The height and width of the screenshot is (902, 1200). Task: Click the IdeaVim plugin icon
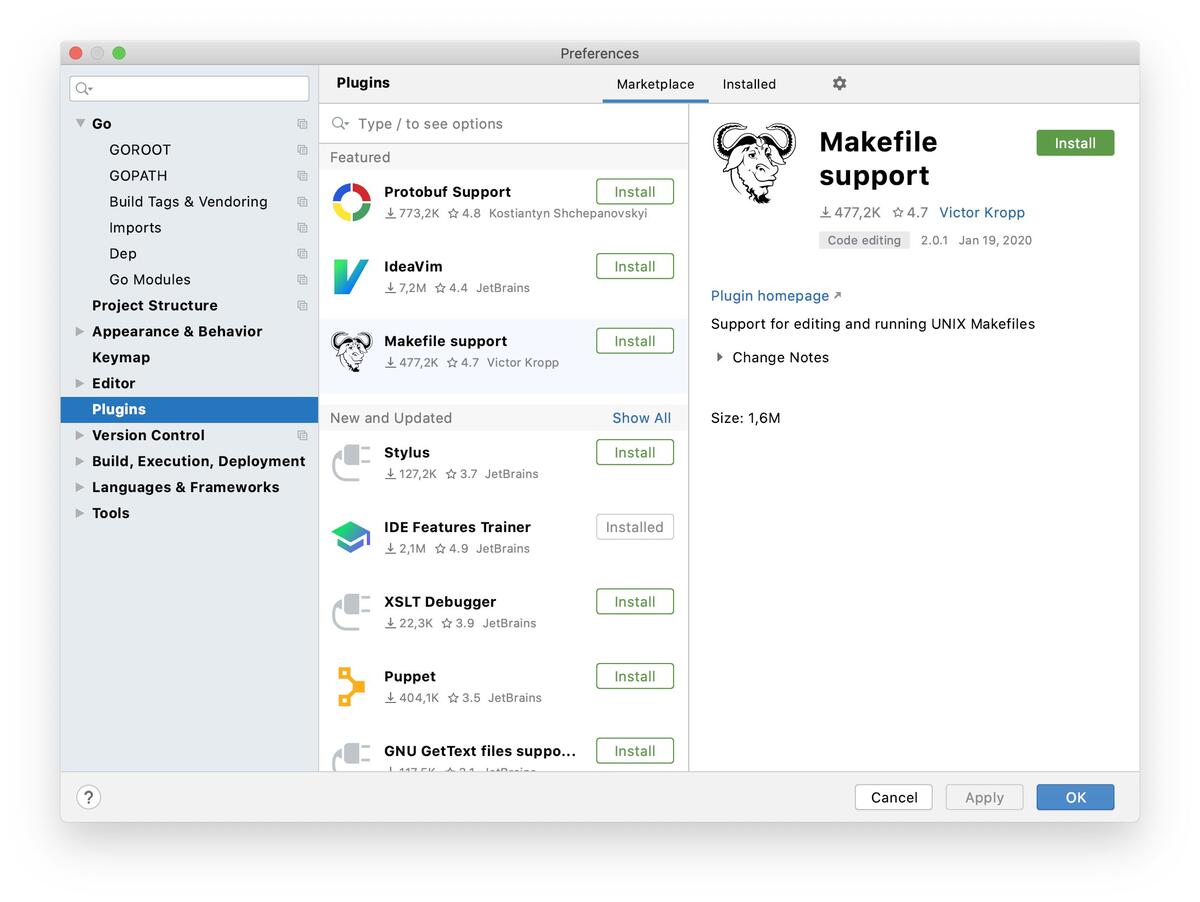pos(351,277)
